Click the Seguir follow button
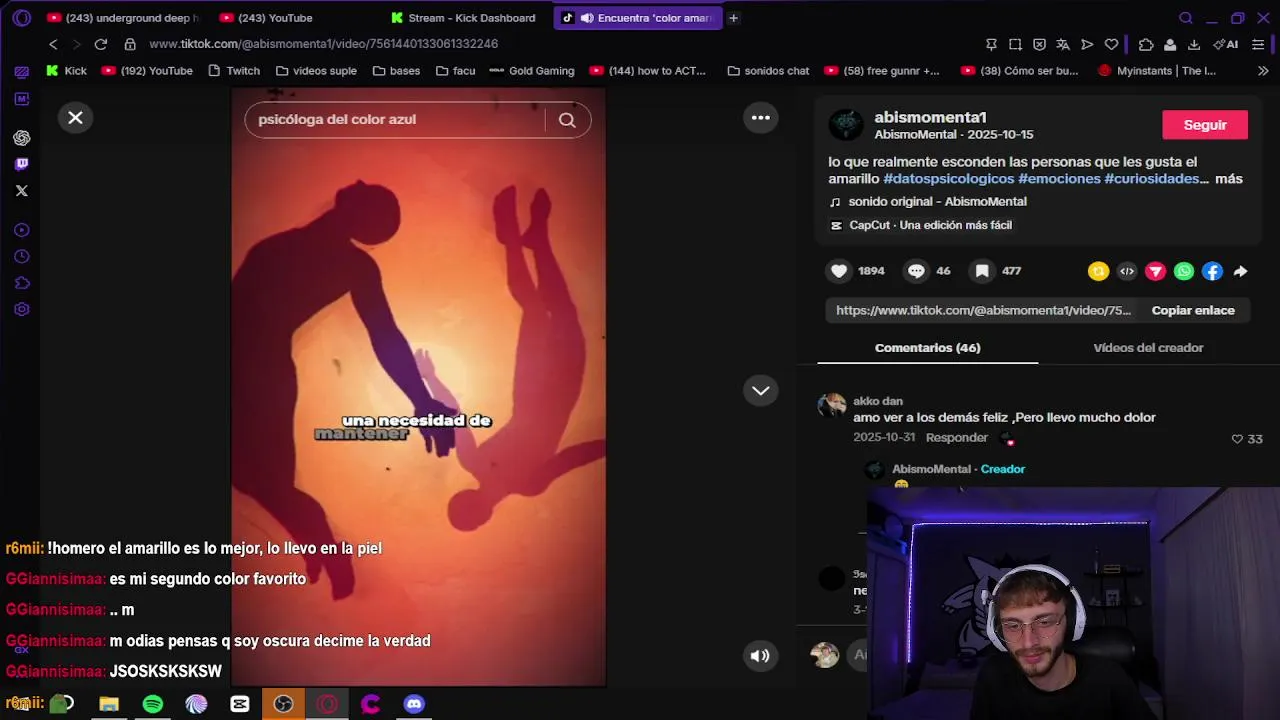The width and height of the screenshot is (1280, 720). [1205, 125]
